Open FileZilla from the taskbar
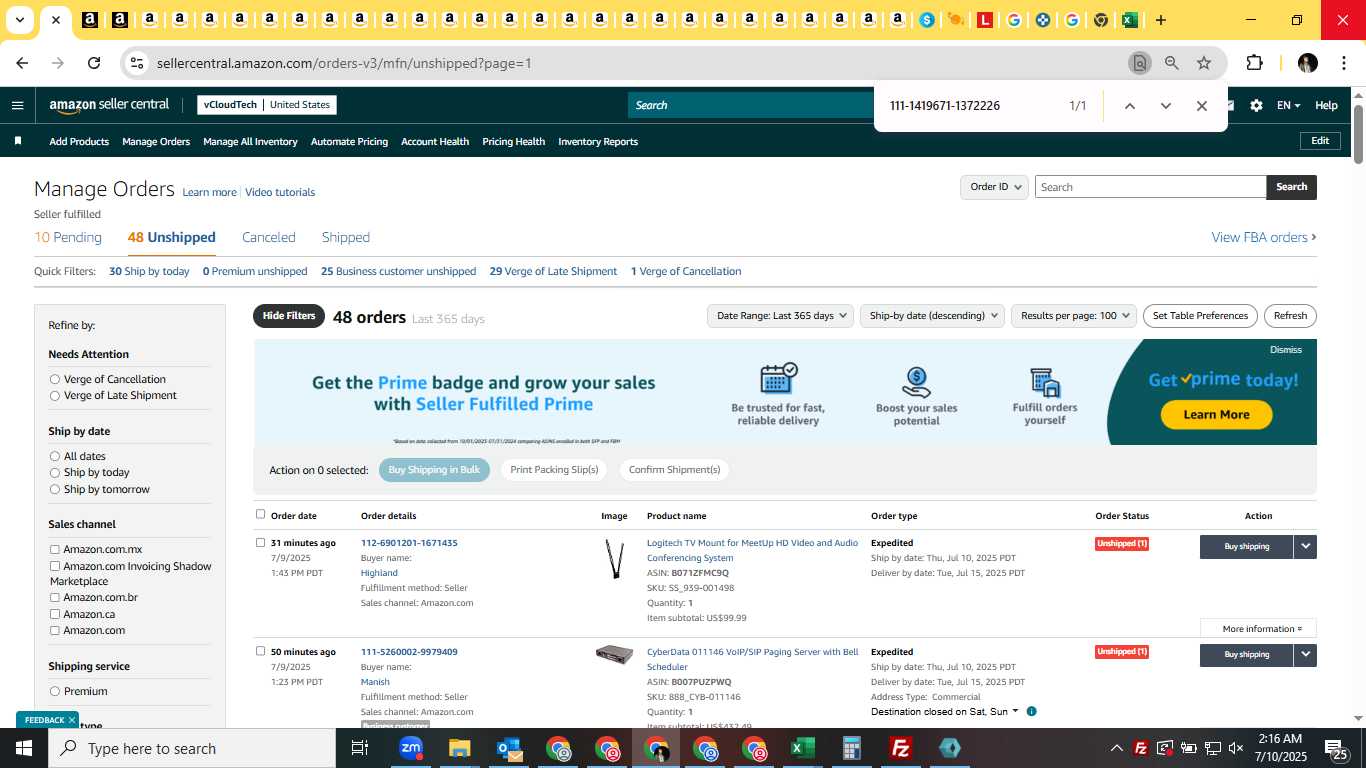Screen dimensions: 1366x768 901,748
